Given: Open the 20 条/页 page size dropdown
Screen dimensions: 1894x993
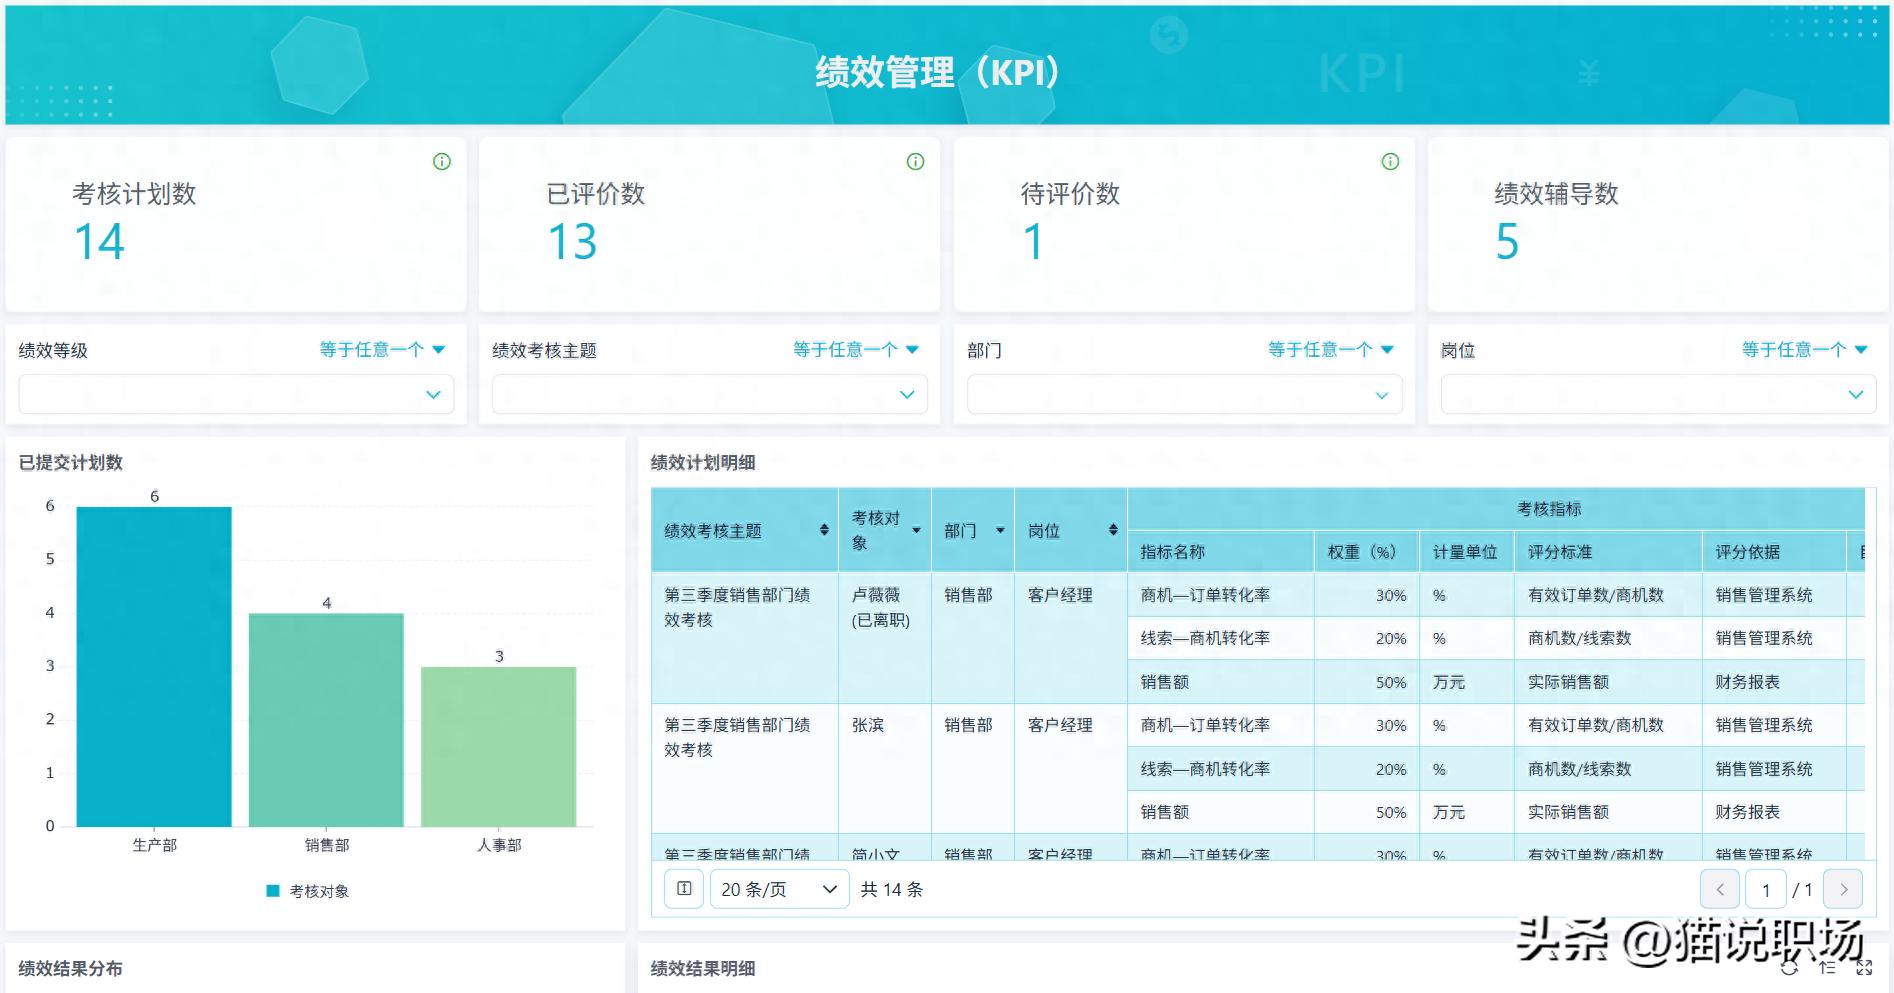Looking at the screenshot, I should click(x=778, y=888).
